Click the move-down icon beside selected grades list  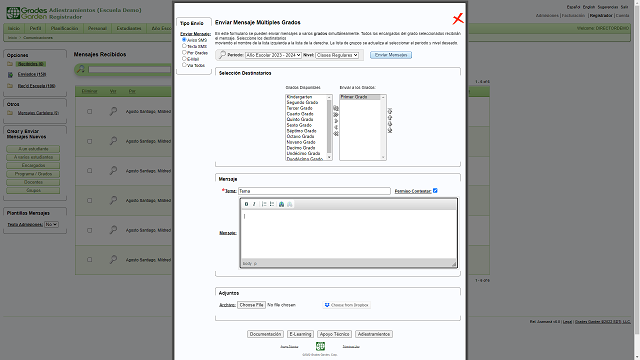tap(390, 124)
